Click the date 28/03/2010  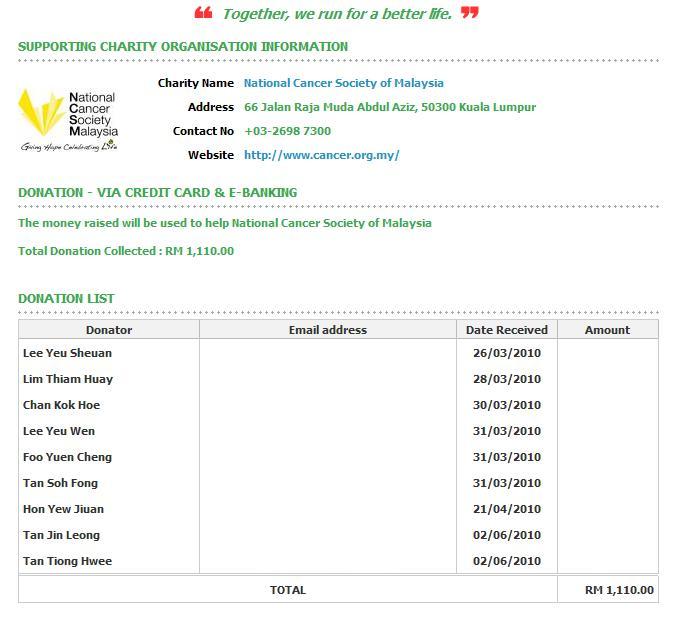[507, 379]
